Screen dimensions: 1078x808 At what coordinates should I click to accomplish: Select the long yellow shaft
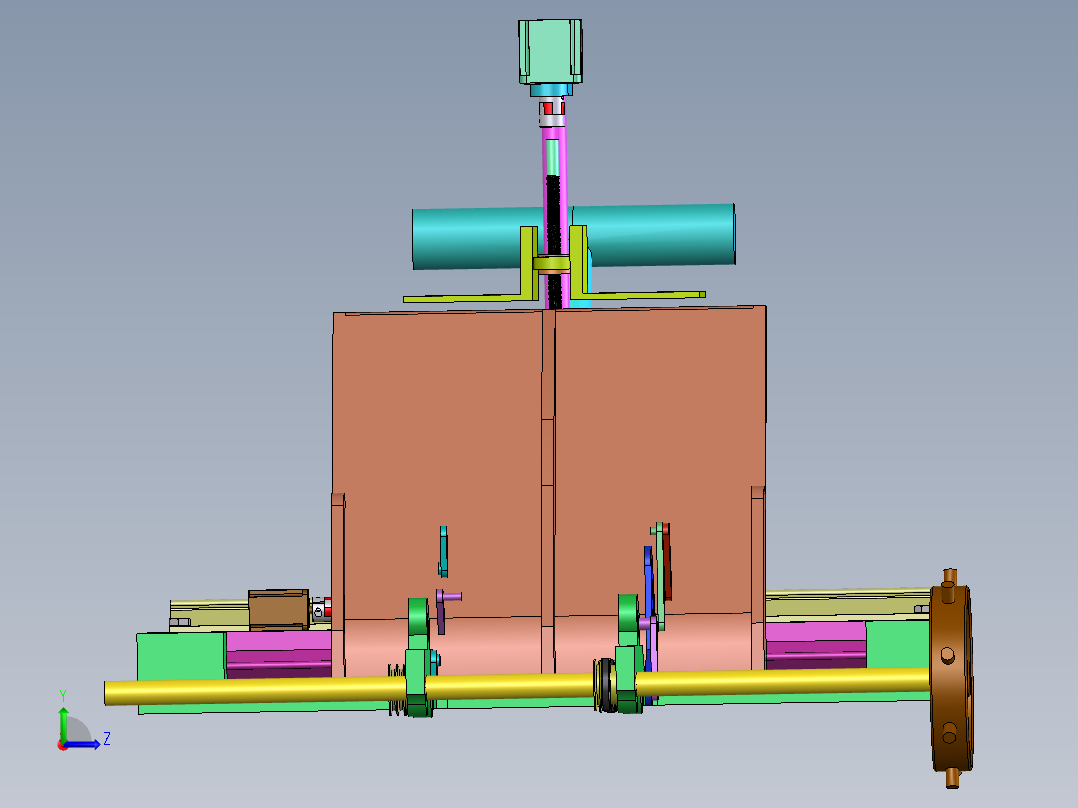pos(516,687)
